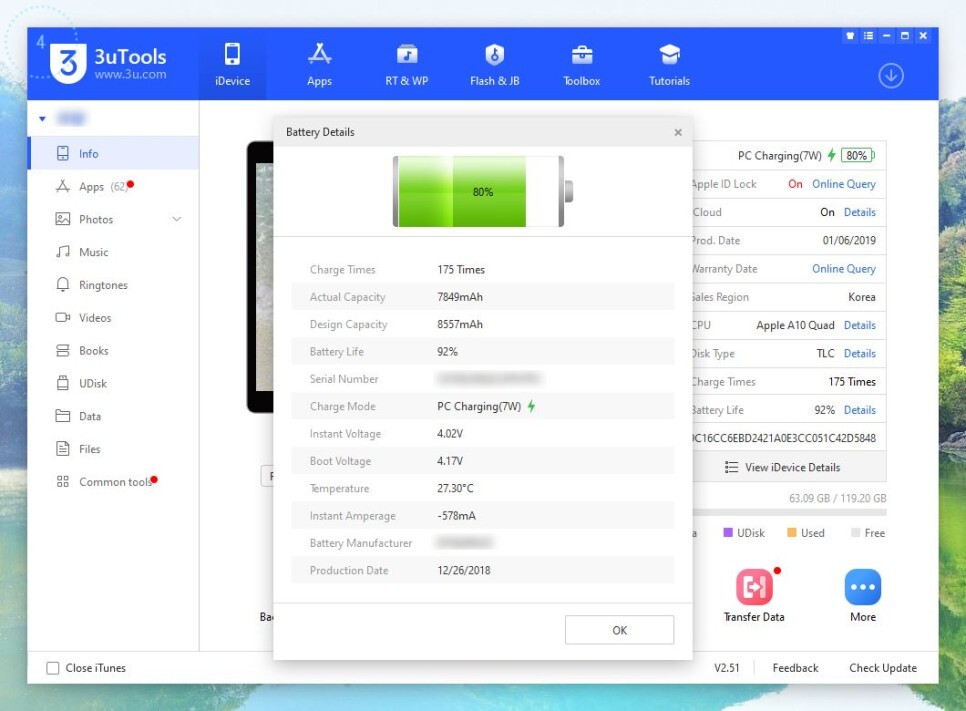966x711 pixels.
Task: Open Flash & JB tab
Action: tap(494, 64)
